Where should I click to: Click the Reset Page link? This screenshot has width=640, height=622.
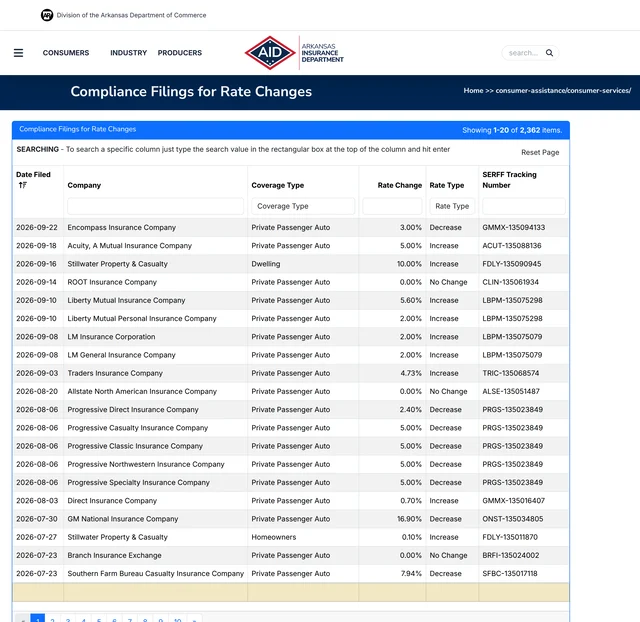coord(540,152)
